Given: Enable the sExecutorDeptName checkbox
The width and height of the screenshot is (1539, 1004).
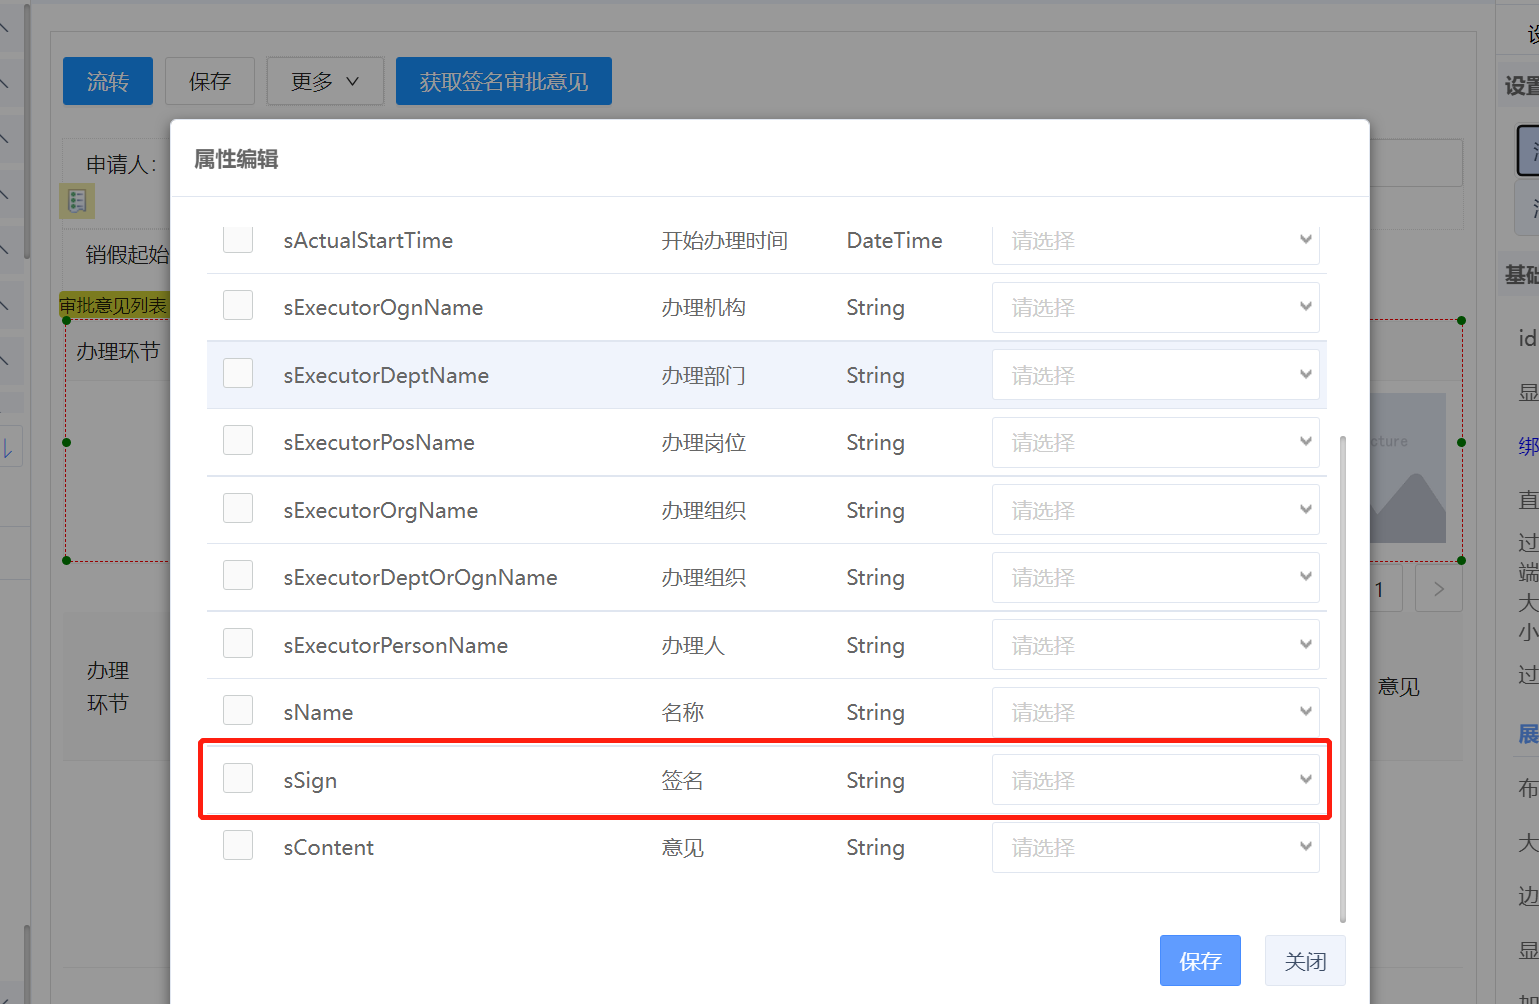Looking at the screenshot, I should 238,374.
